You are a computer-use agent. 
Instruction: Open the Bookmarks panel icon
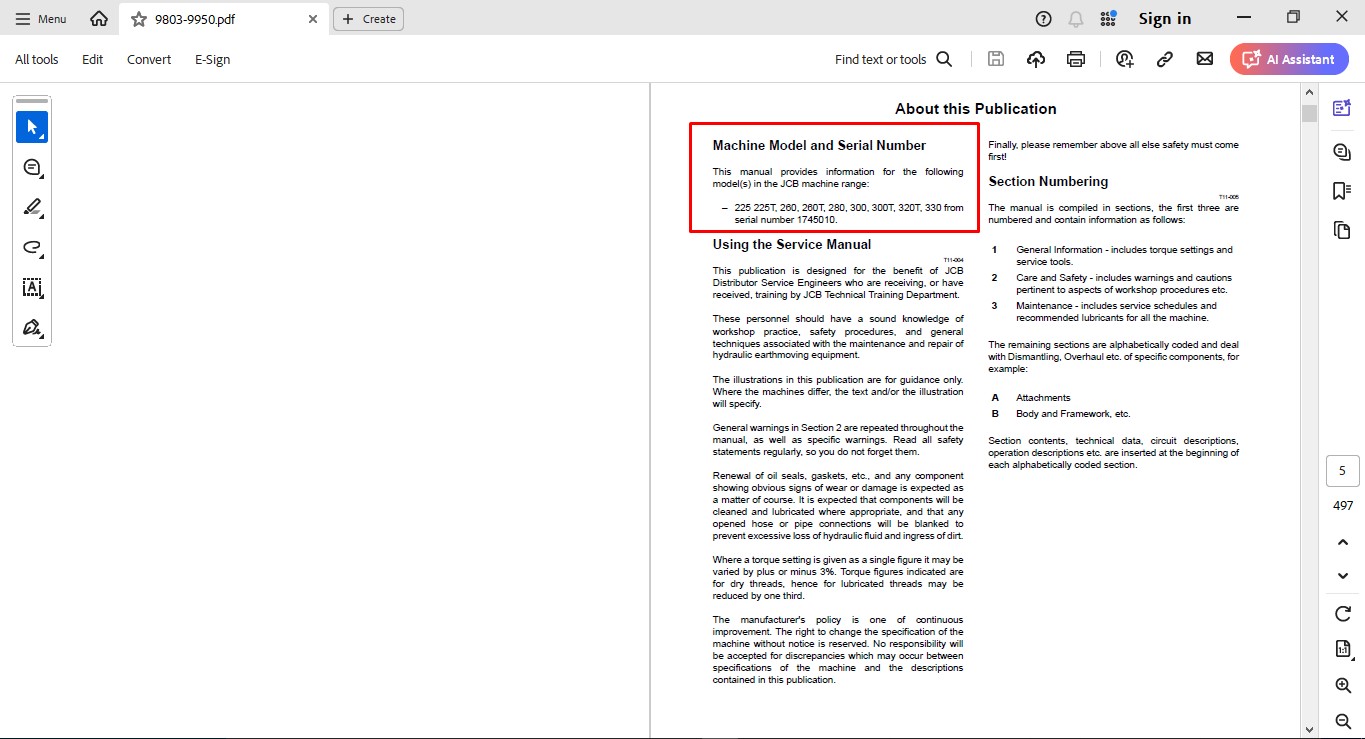[x=1342, y=191]
